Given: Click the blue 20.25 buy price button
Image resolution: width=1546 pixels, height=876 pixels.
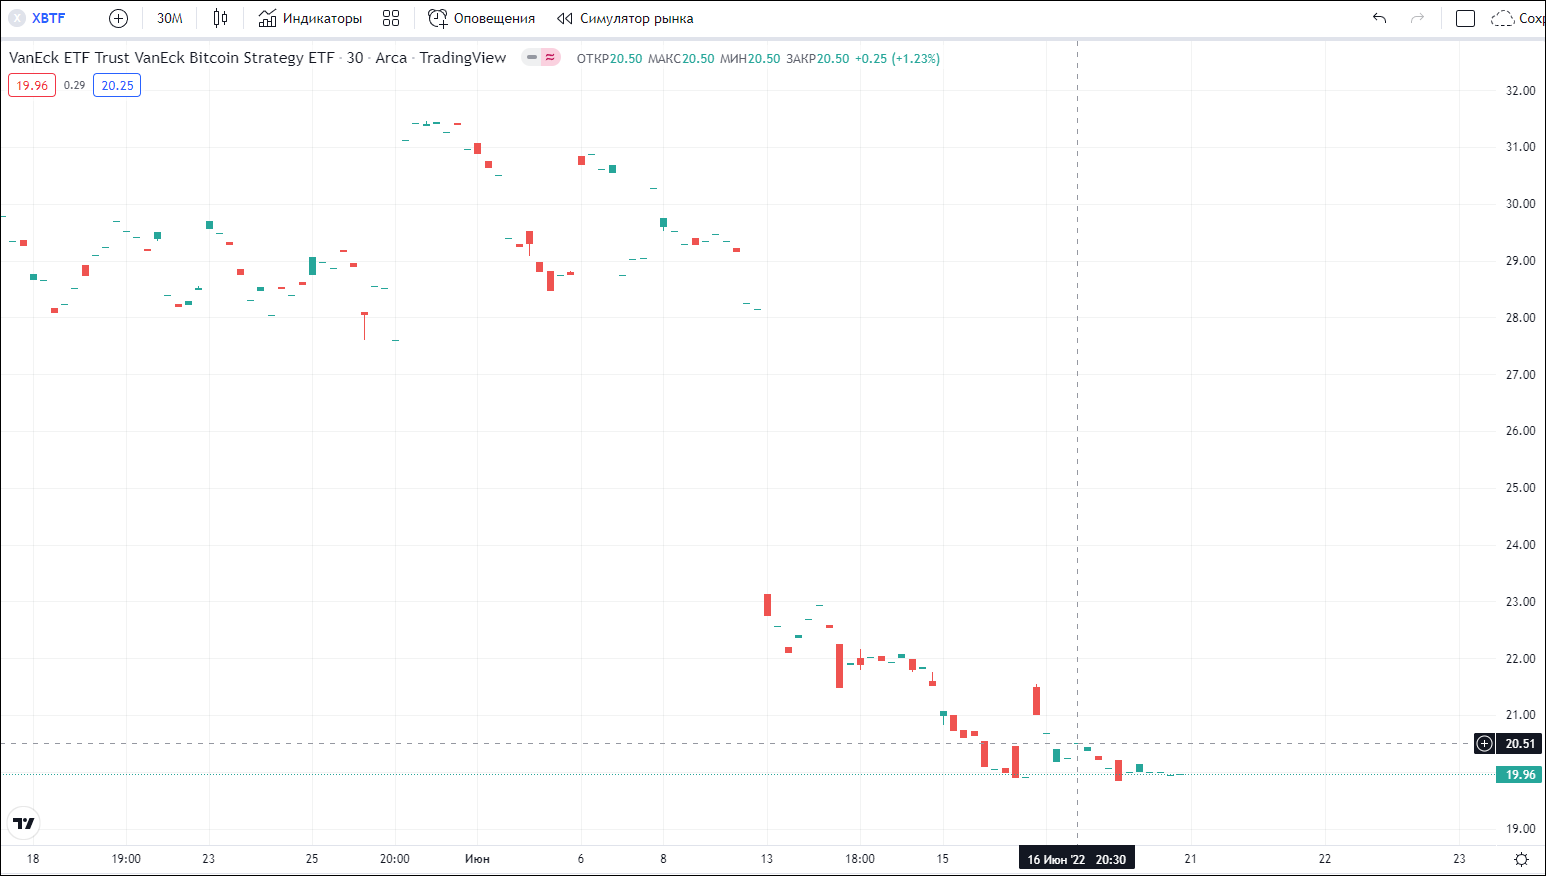Looking at the screenshot, I should tap(117, 85).
